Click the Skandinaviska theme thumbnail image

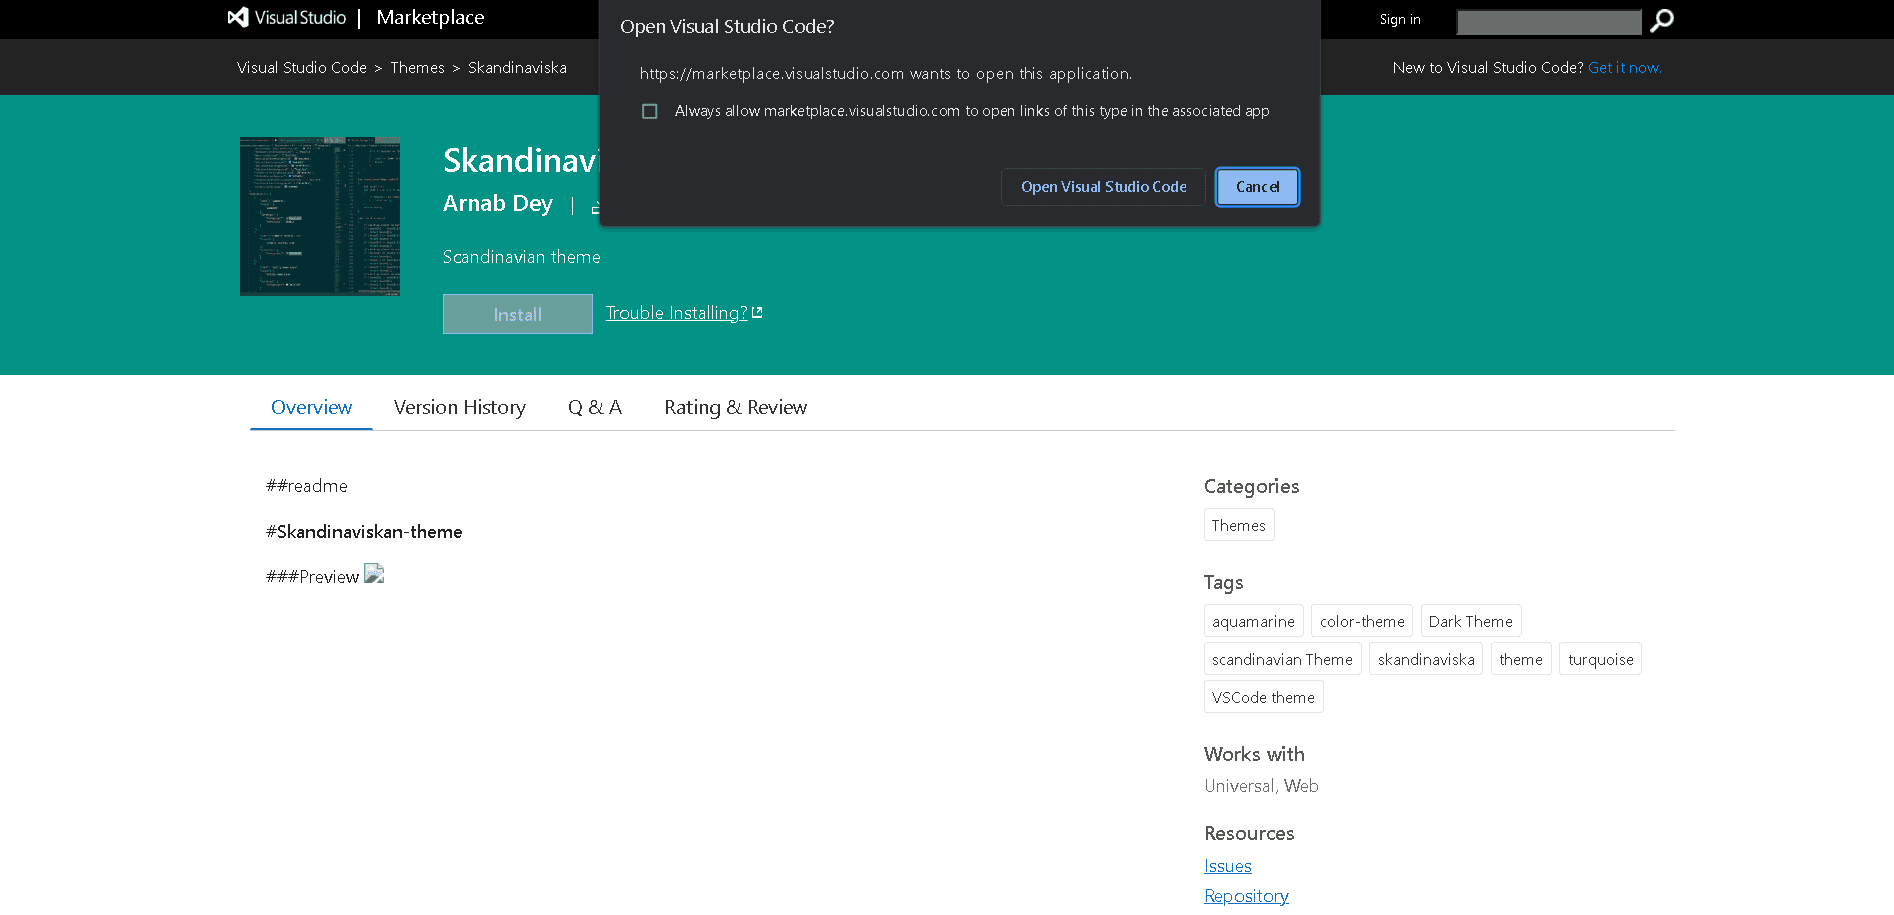[x=320, y=216]
